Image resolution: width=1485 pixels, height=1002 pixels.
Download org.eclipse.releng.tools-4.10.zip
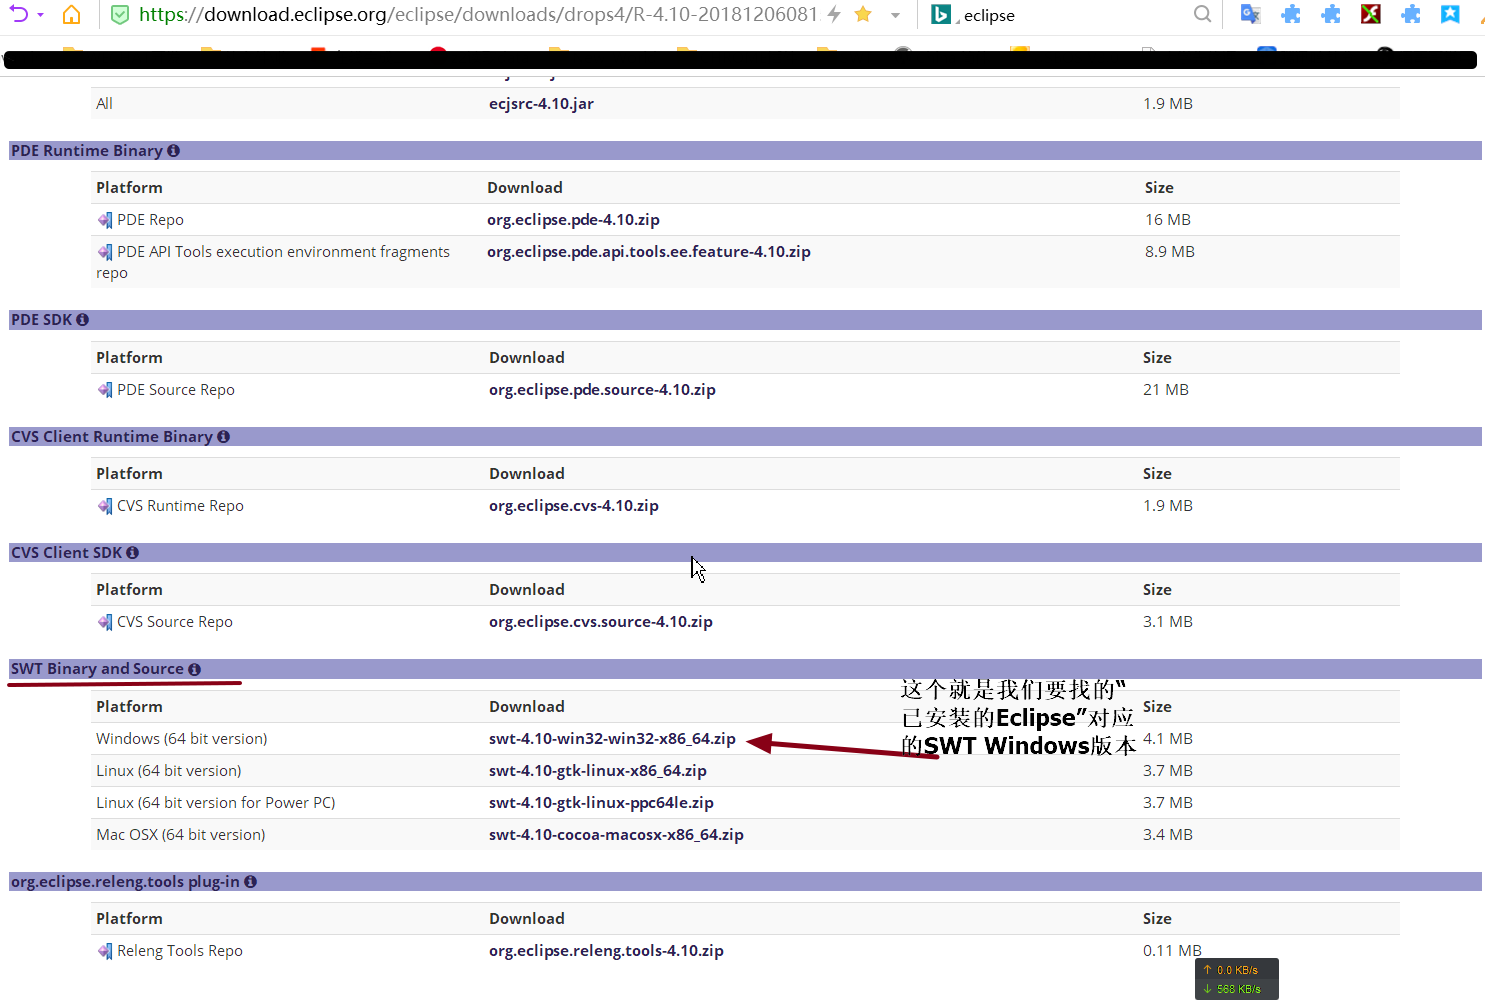tap(606, 950)
